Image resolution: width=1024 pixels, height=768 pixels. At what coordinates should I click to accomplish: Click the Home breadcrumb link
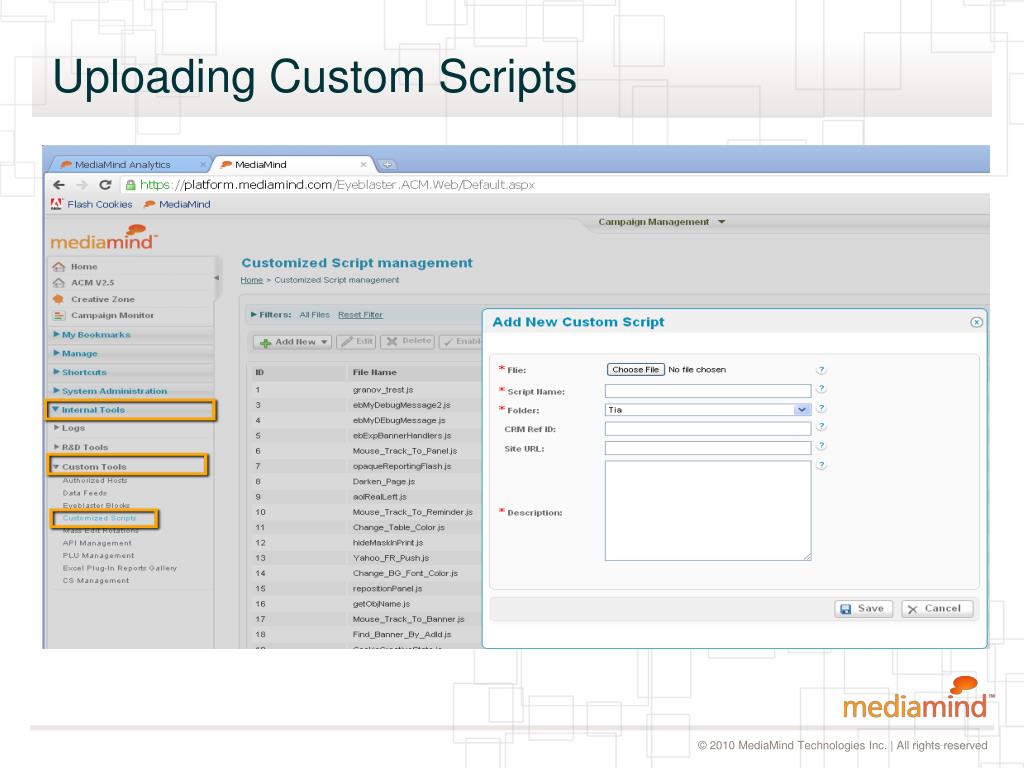coord(251,280)
